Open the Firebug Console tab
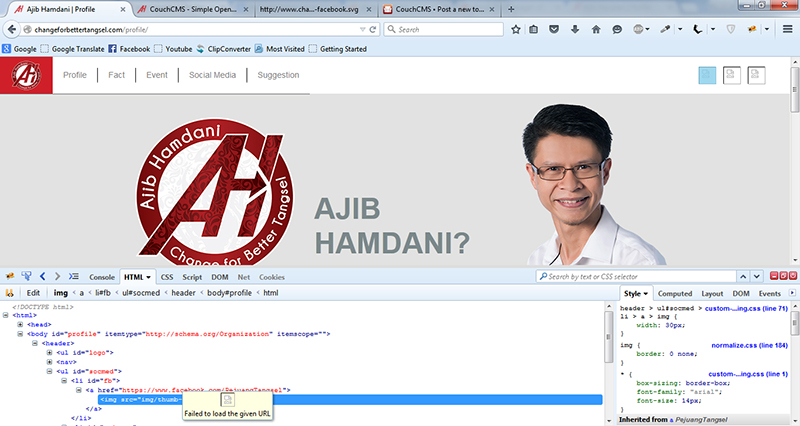800x426 pixels. pos(102,277)
